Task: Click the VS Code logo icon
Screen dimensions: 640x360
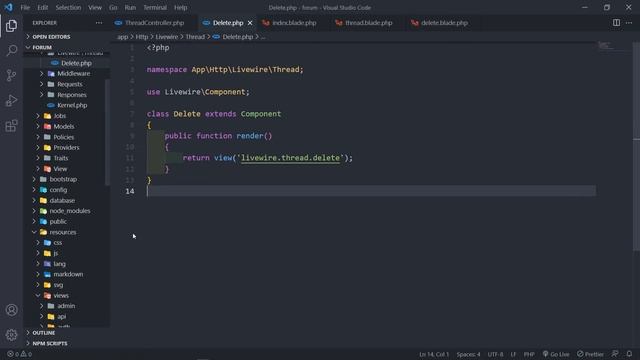Action: tap(8, 7)
